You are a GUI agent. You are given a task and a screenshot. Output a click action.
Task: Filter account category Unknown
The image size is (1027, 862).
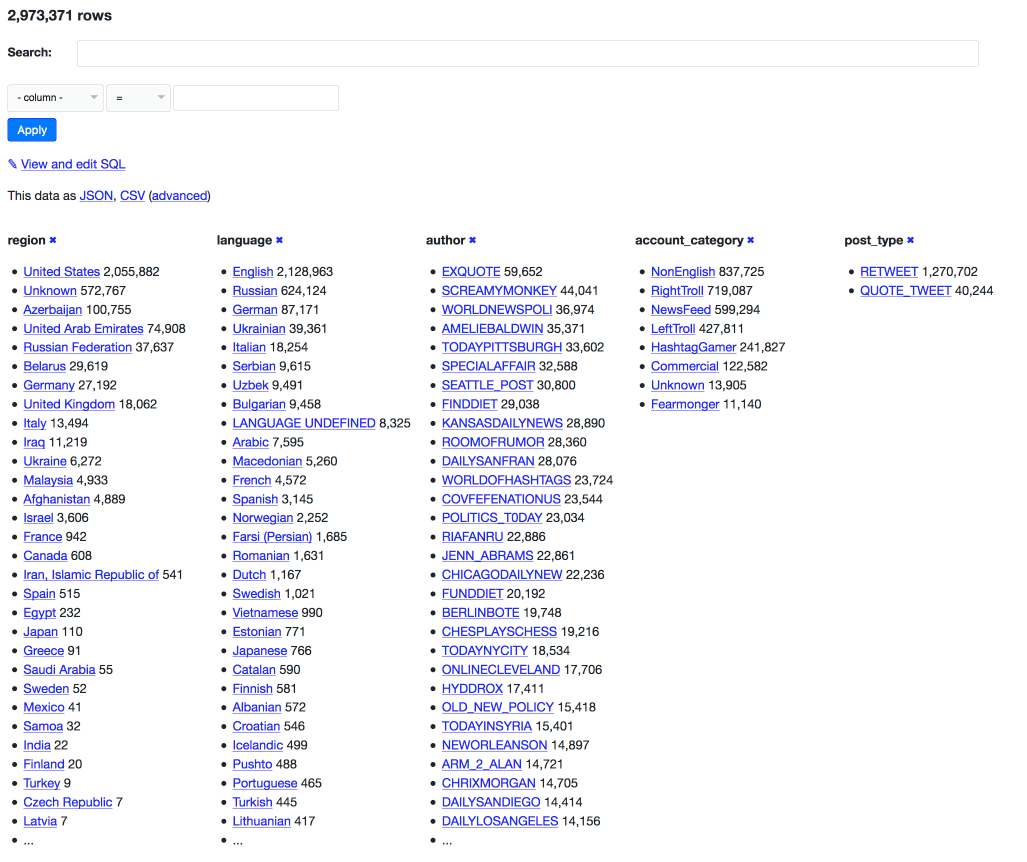(x=677, y=385)
